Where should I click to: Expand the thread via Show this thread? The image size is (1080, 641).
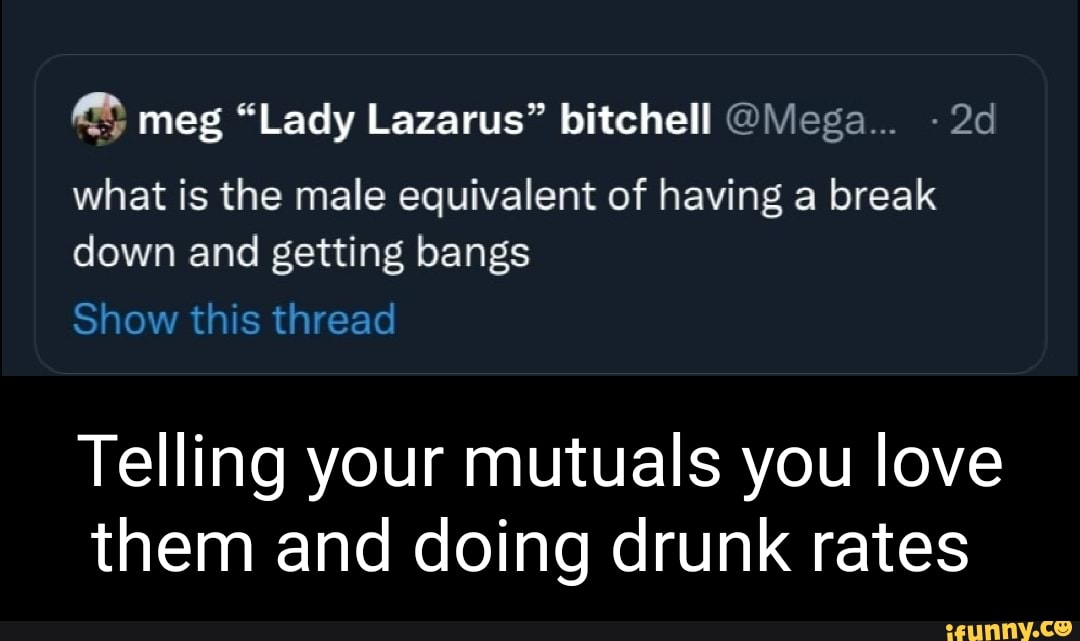(233, 318)
